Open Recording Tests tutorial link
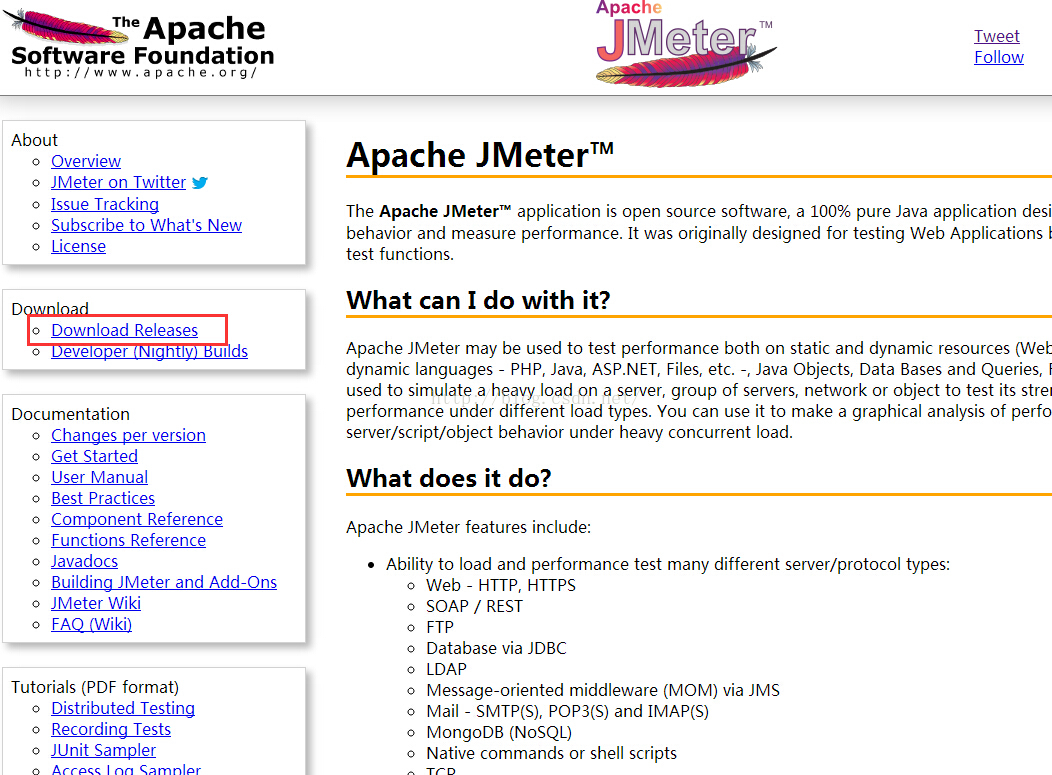 (x=111, y=729)
